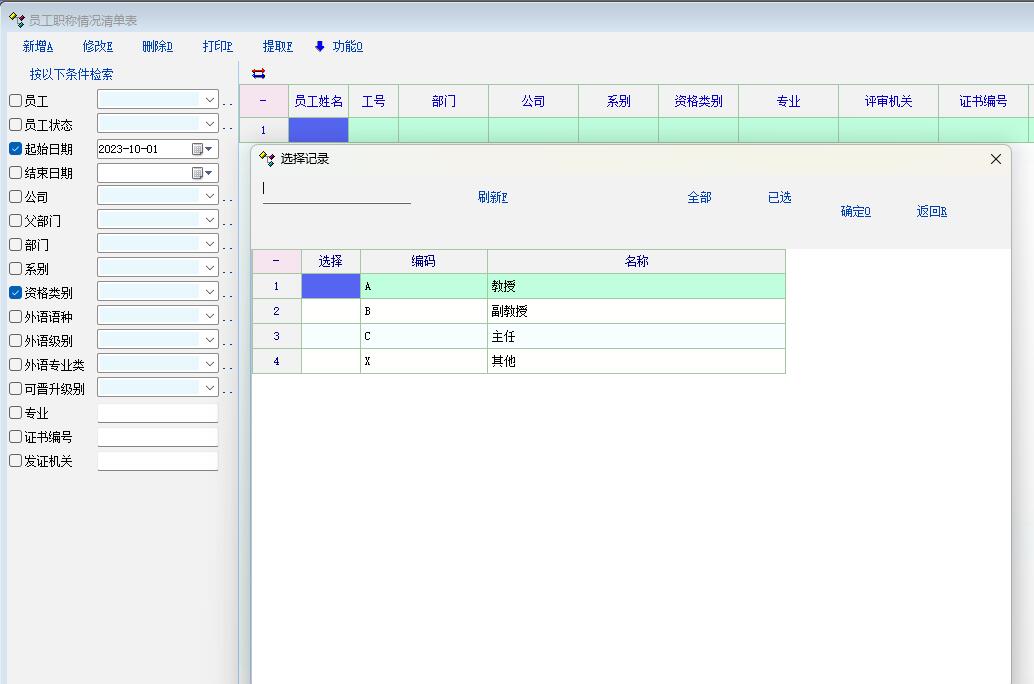This screenshot has width=1034, height=684.
Task: Uncheck the 资格类别 filter checkbox
Action: click(15, 293)
